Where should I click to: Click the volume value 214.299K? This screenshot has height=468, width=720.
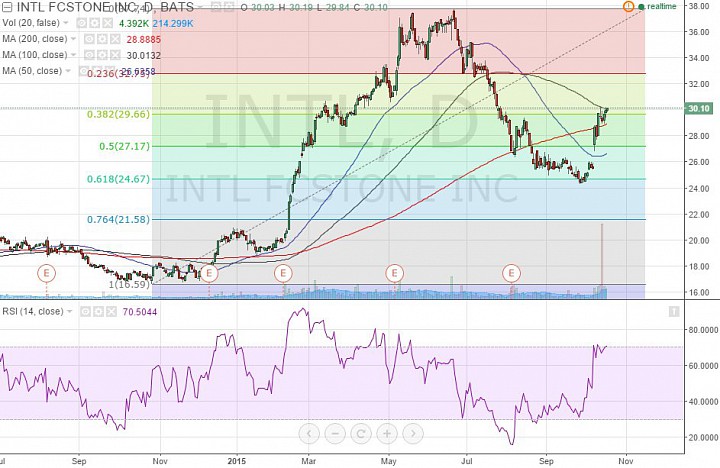click(173, 23)
